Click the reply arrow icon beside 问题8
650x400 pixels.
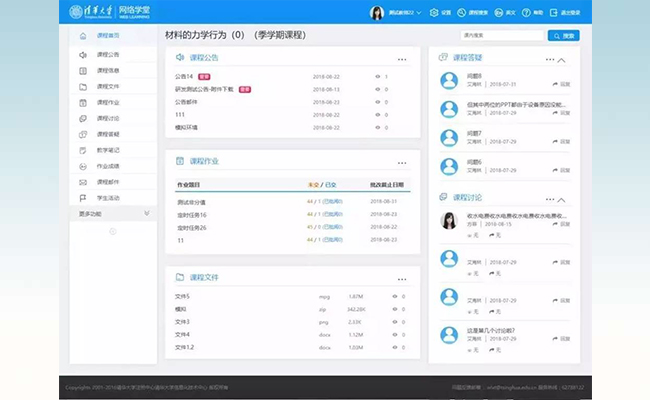tap(555, 84)
